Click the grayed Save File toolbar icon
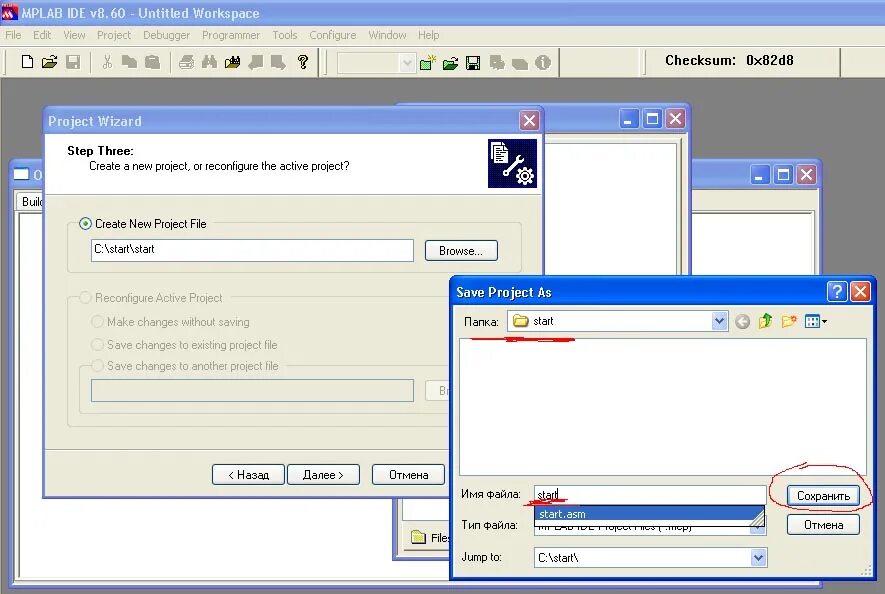 [73, 62]
